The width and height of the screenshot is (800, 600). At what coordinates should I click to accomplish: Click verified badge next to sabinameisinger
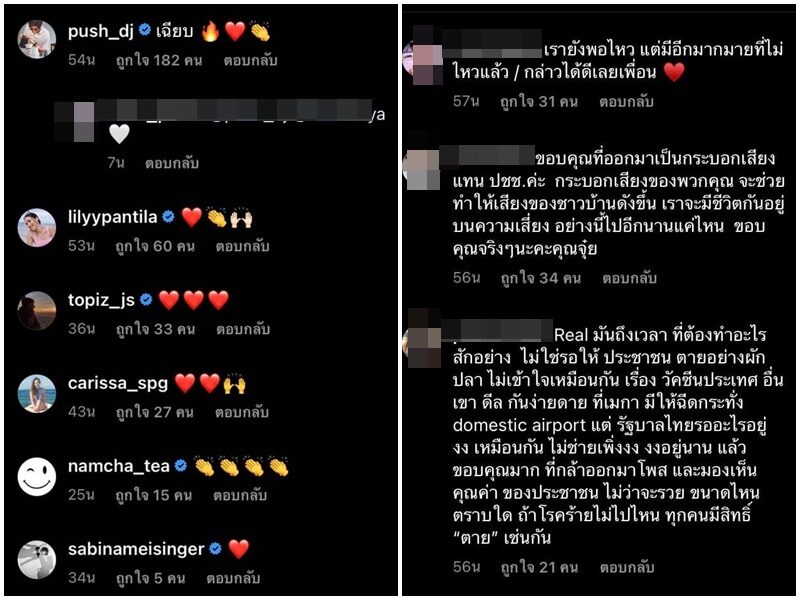pos(216,549)
